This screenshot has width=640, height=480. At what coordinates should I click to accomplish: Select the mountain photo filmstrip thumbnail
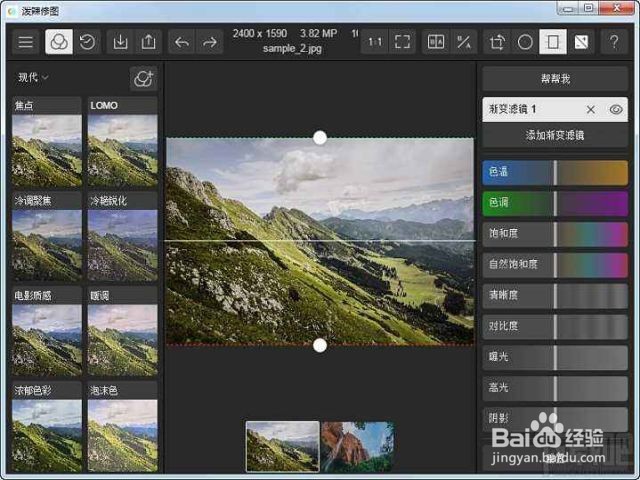(x=282, y=447)
